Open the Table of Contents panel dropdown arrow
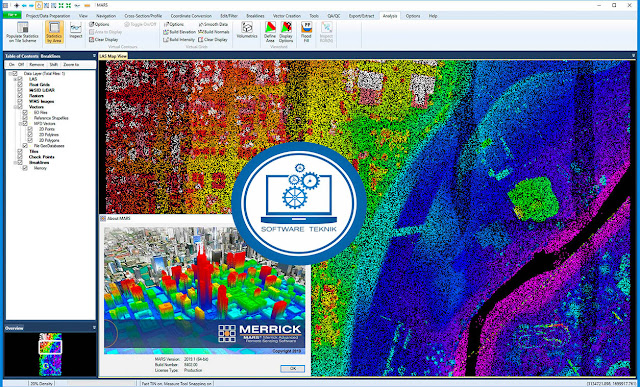Screen dimensions: 640x387 tap(94, 56)
